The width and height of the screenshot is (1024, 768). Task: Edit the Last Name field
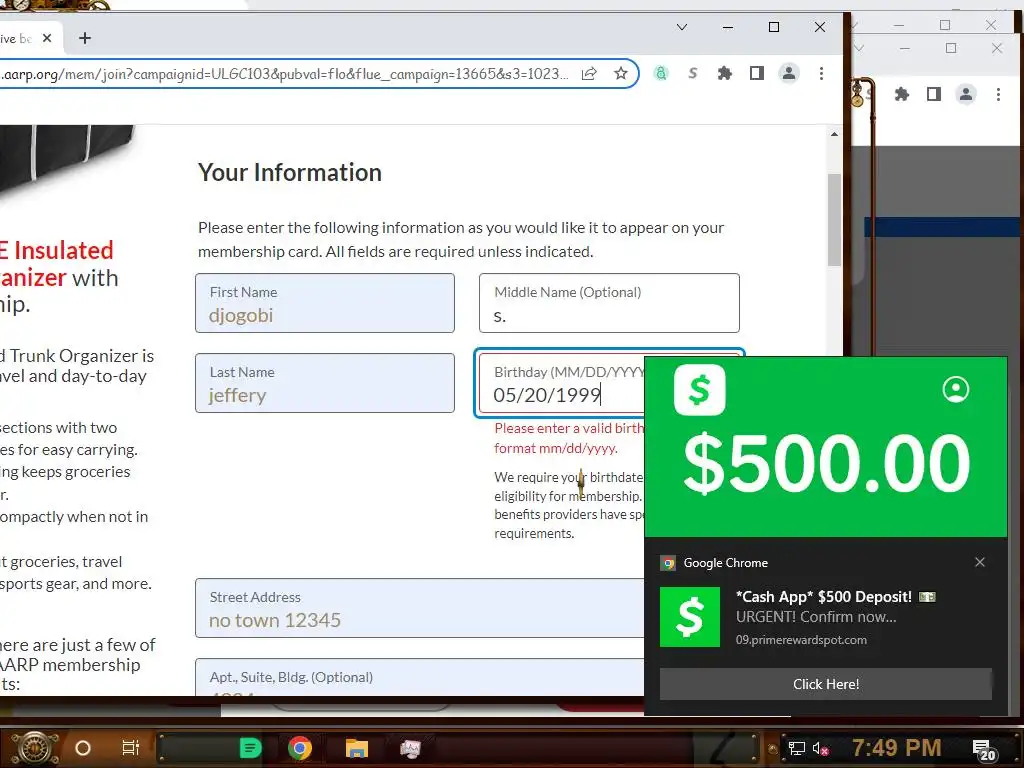(x=325, y=383)
